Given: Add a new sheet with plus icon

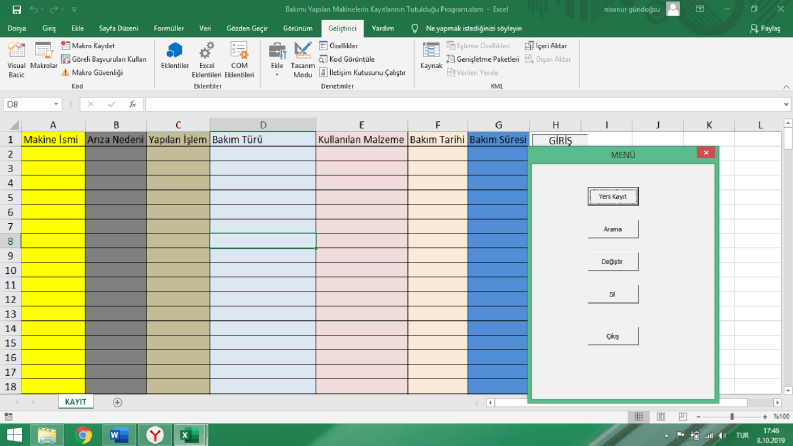Looking at the screenshot, I should coord(117,402).
